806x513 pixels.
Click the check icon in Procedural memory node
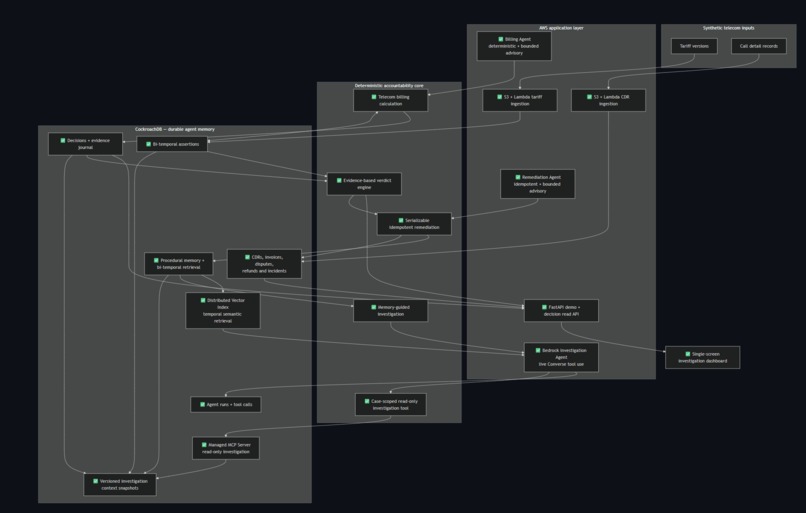(156, 261)
